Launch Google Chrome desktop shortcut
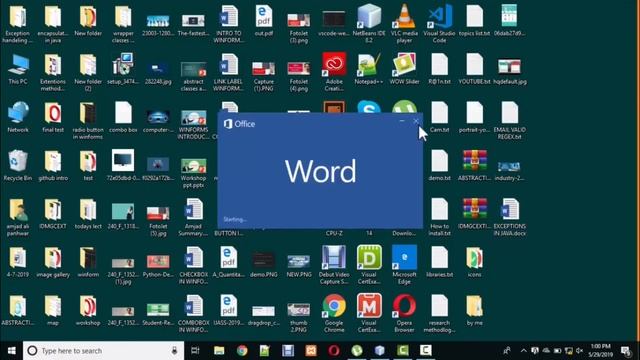This screenshot has height=360, width=640. click(334, 313)
